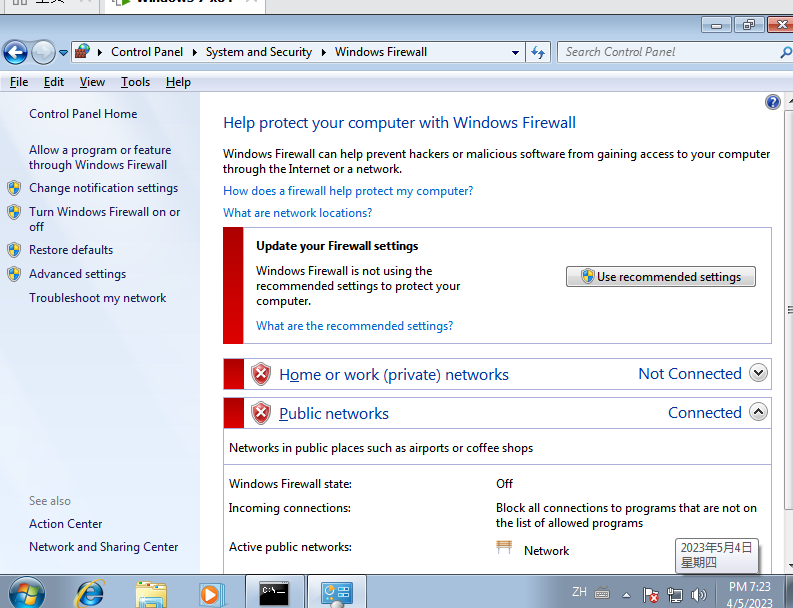Open Action Center link
793x608 pixels.
[66, 524]
